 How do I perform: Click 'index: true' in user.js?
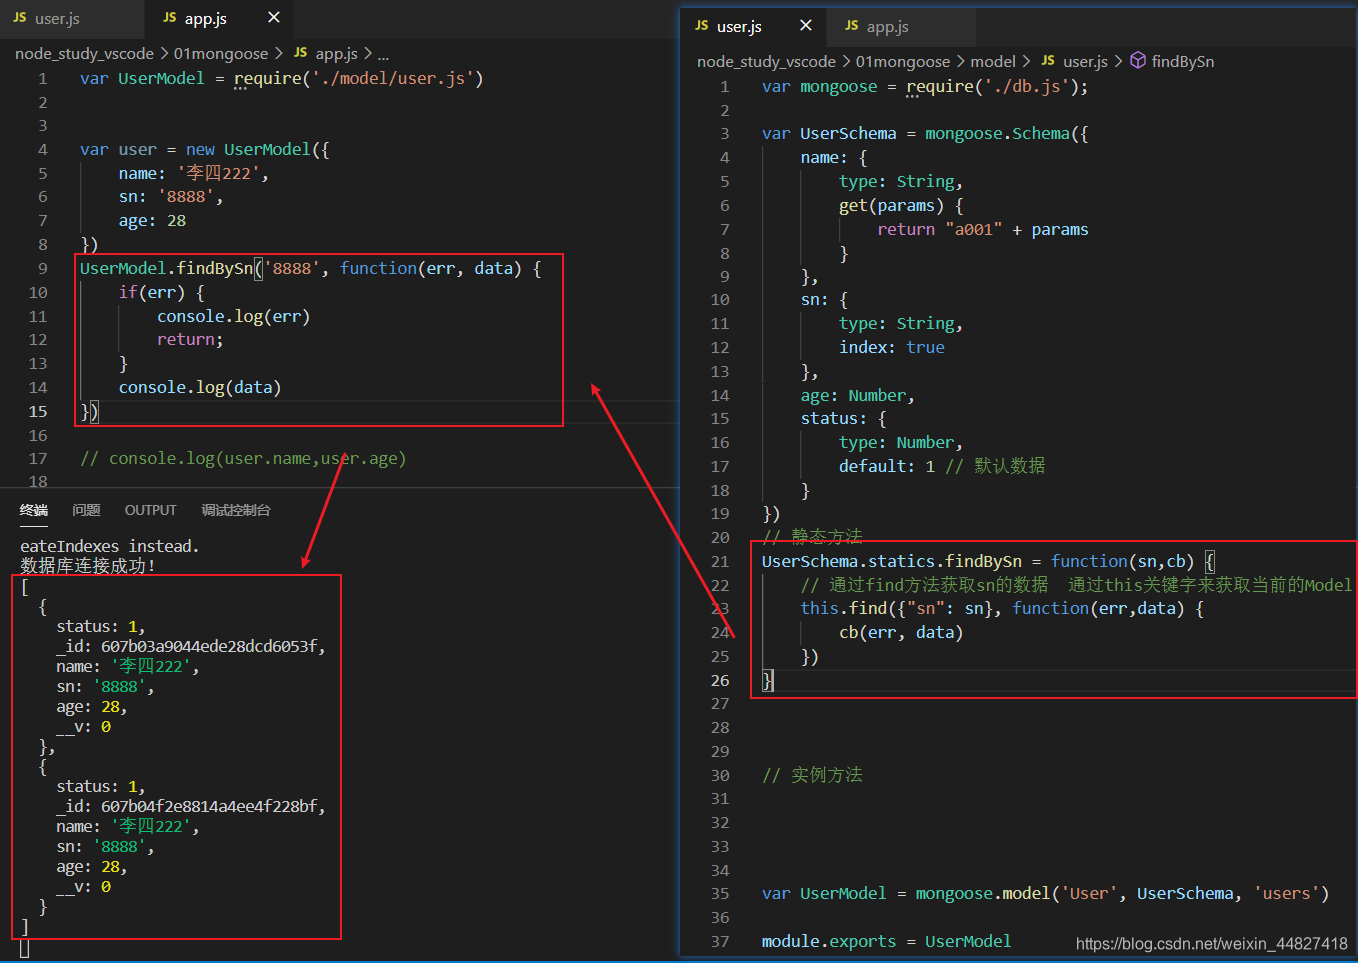click(x=892, y=347)
